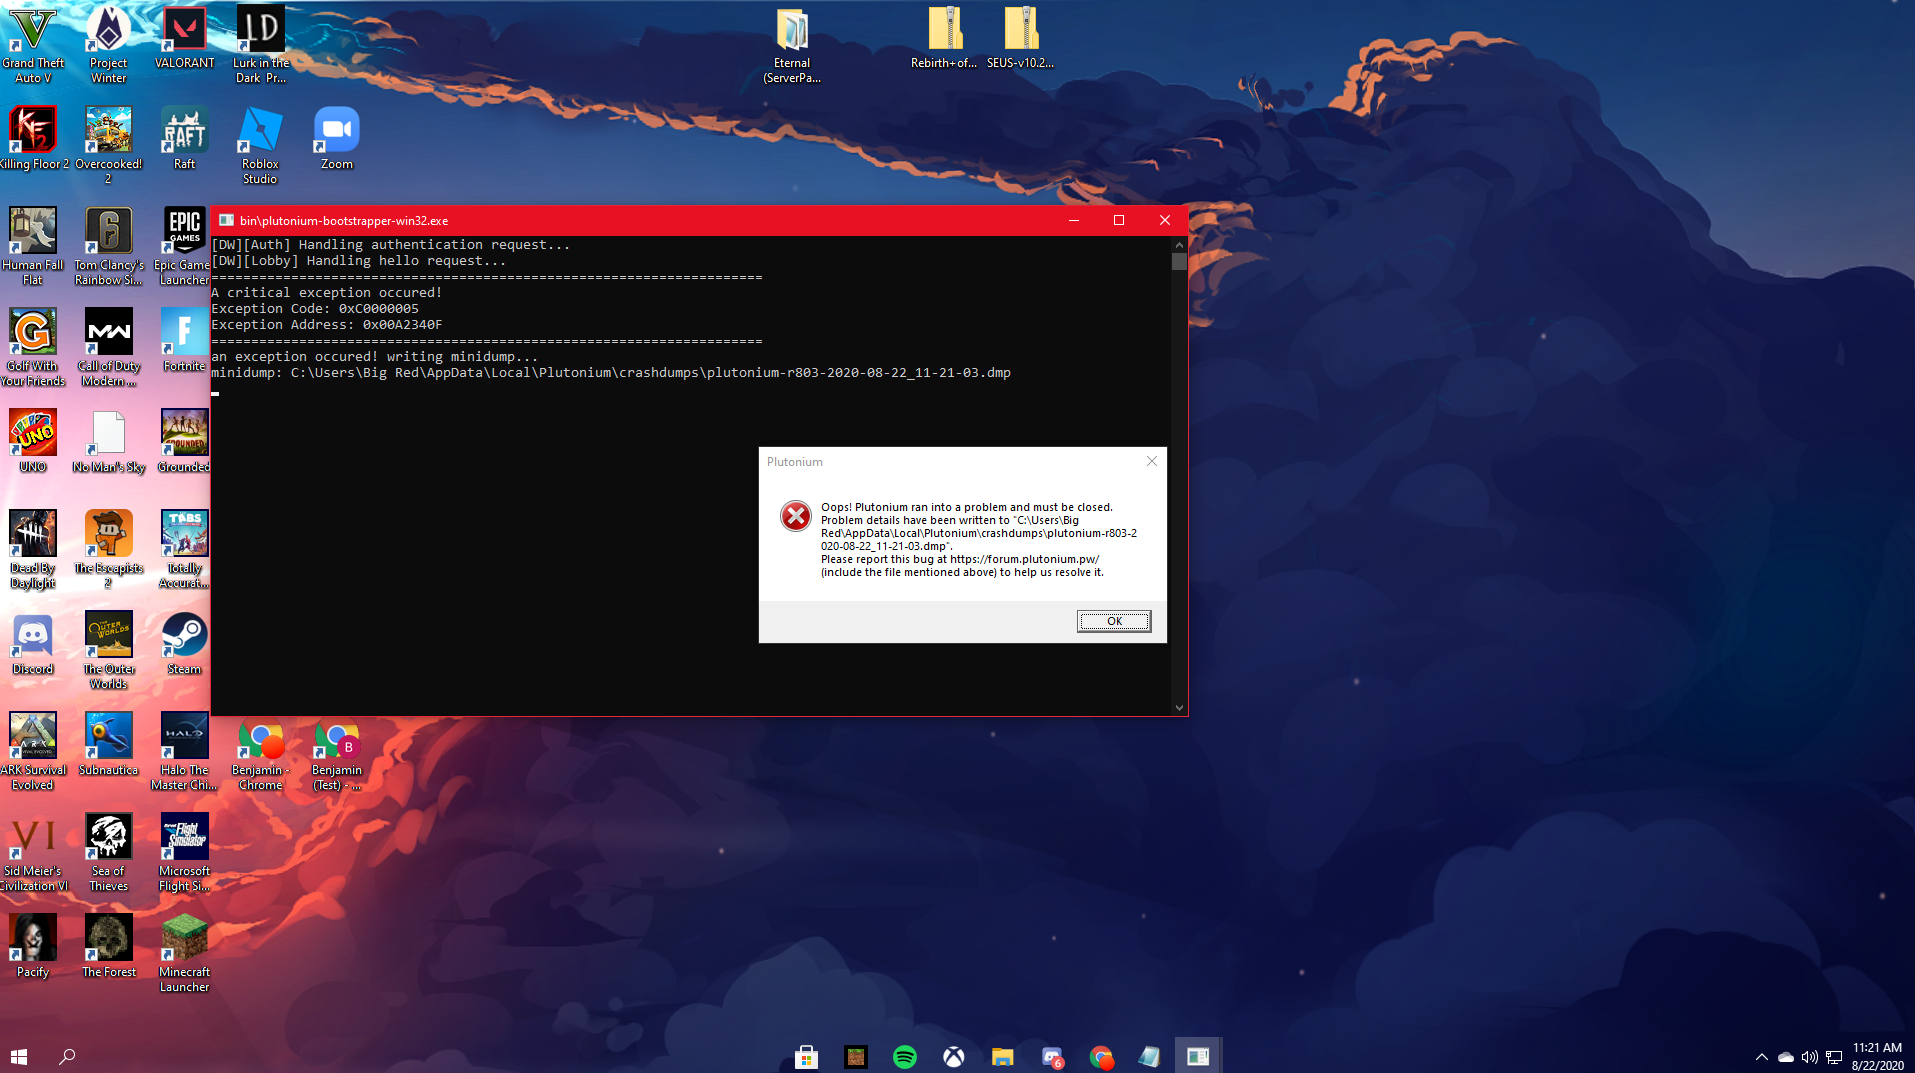
Task: Launch Microsoft Flight Simulator from the desktop
Action: (184, 852)
